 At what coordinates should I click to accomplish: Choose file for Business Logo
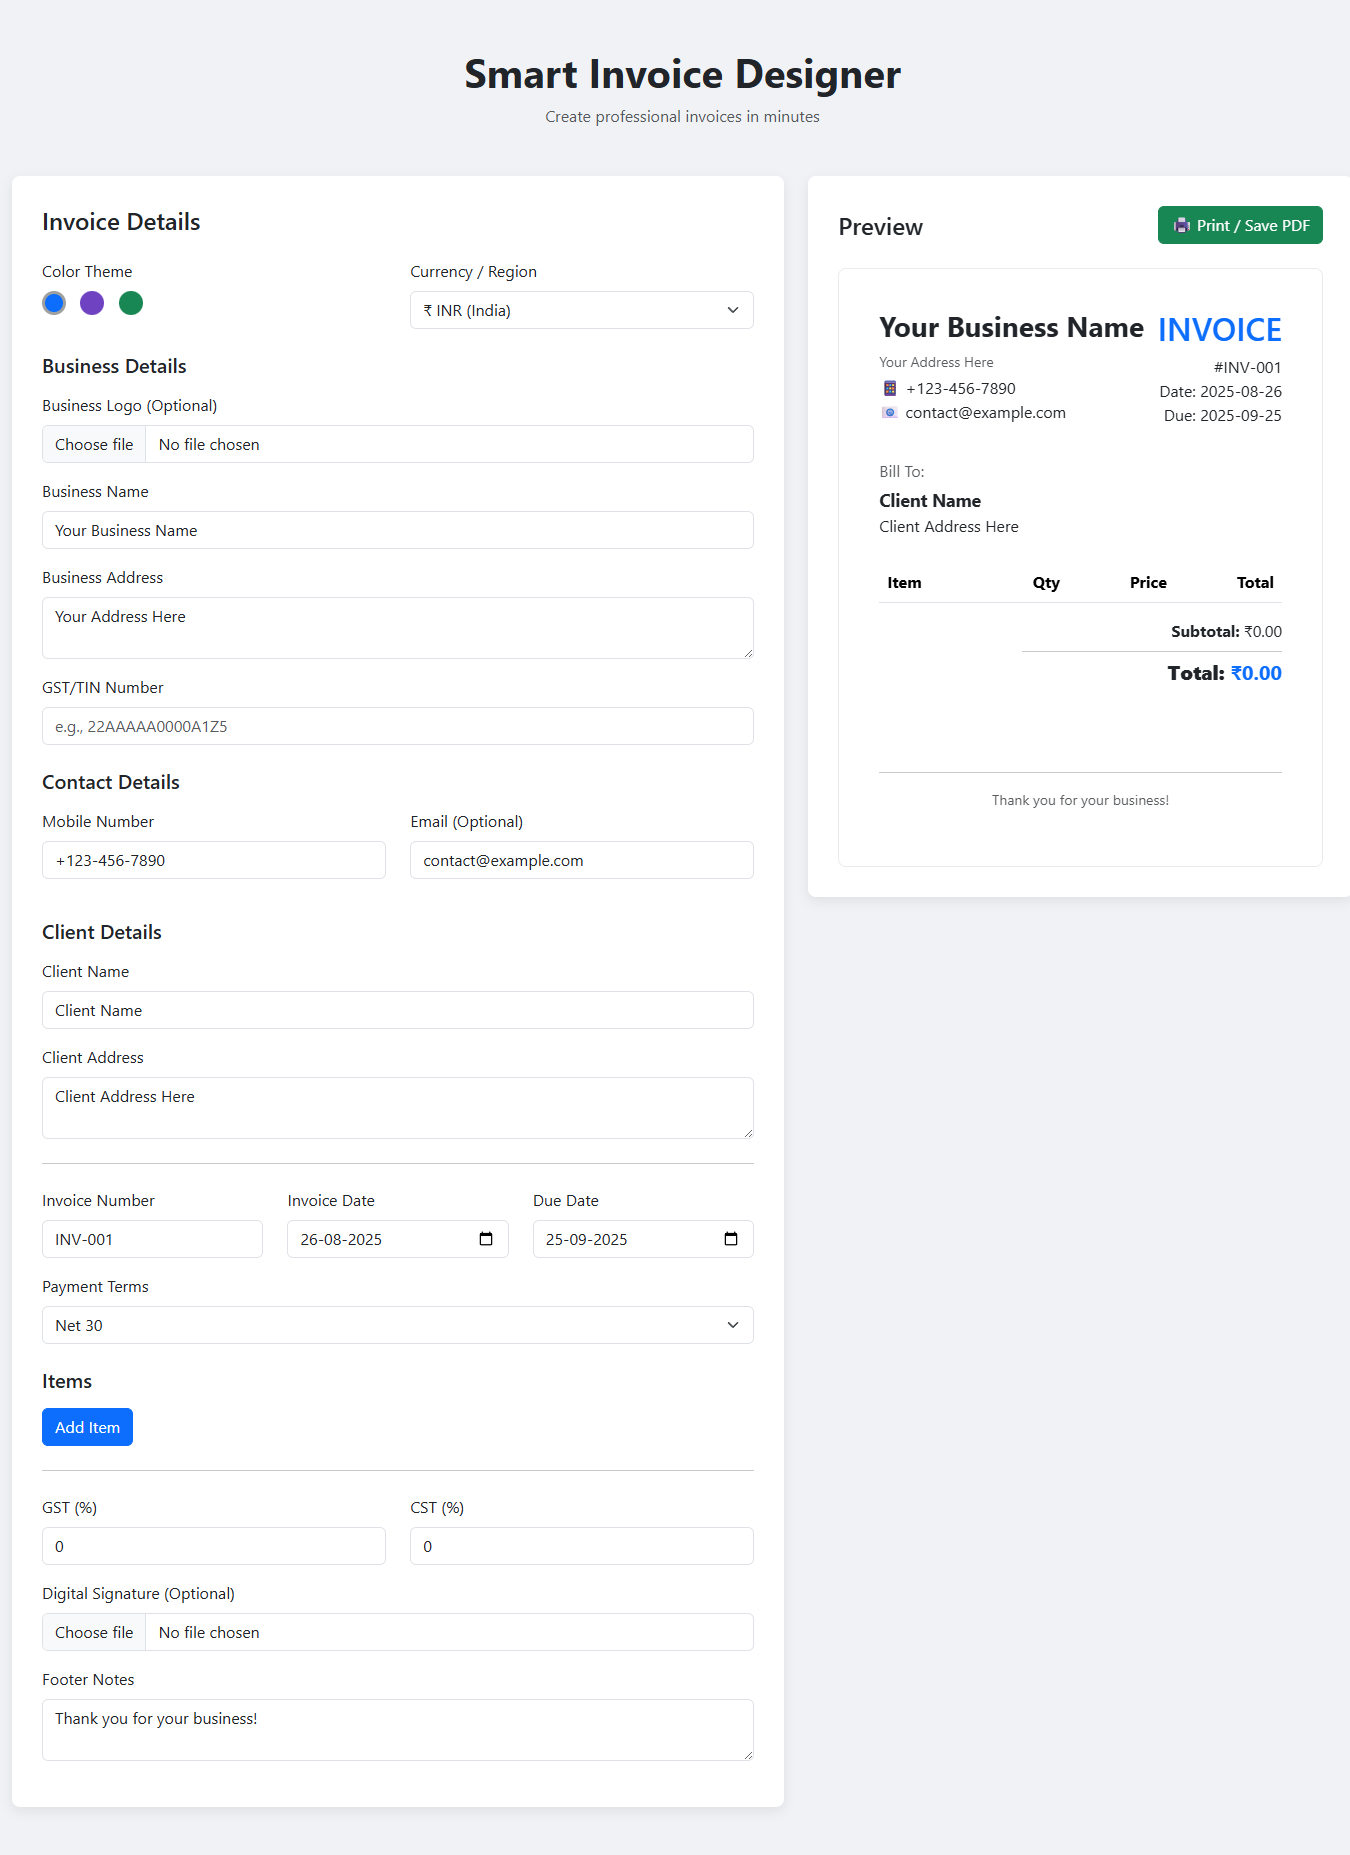94,444
